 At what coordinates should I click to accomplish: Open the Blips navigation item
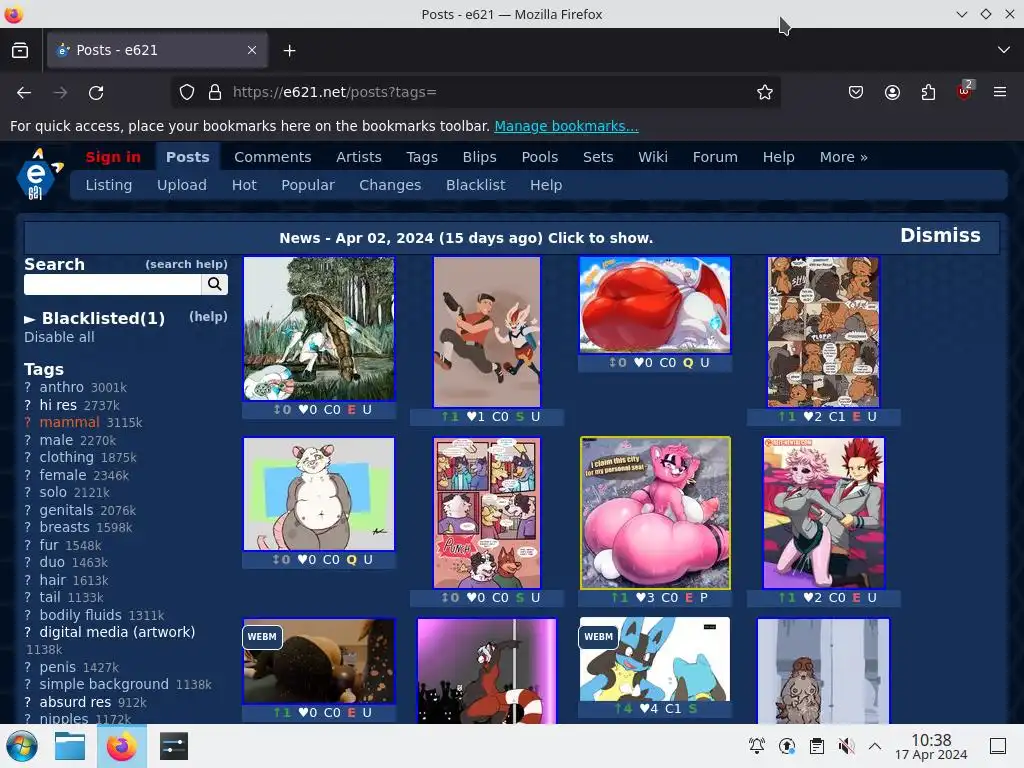pyautogui.click(x=479, y=157)
